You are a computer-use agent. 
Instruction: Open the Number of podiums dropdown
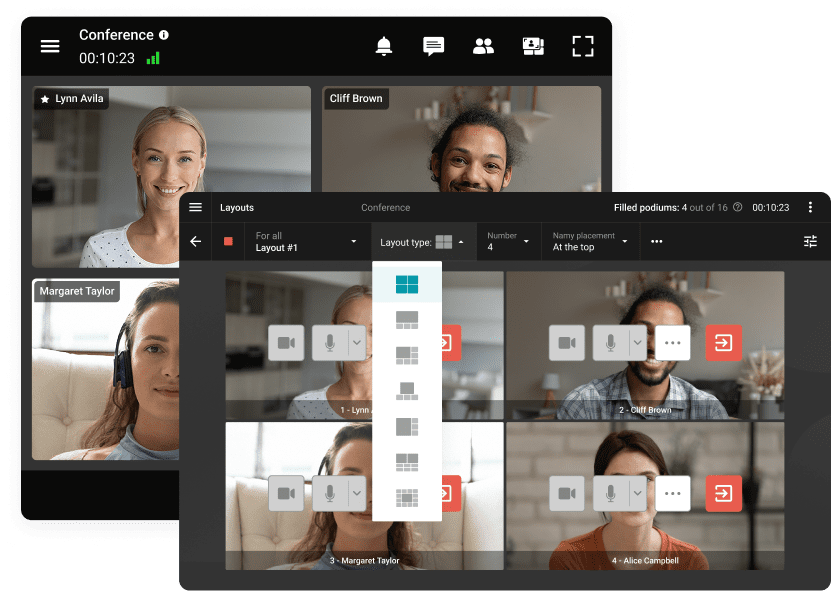(x=508, y=241)
